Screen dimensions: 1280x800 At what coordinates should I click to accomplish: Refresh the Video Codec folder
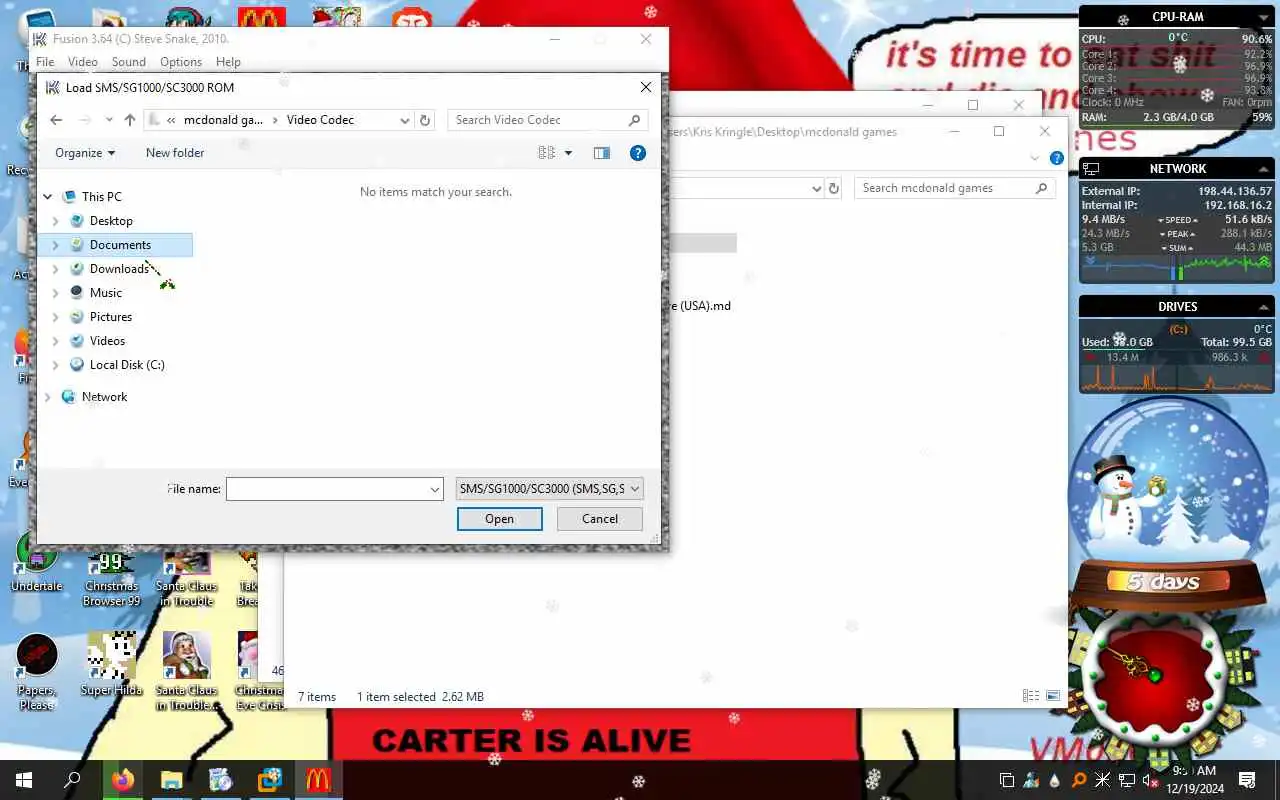click(x=425, y=120)
